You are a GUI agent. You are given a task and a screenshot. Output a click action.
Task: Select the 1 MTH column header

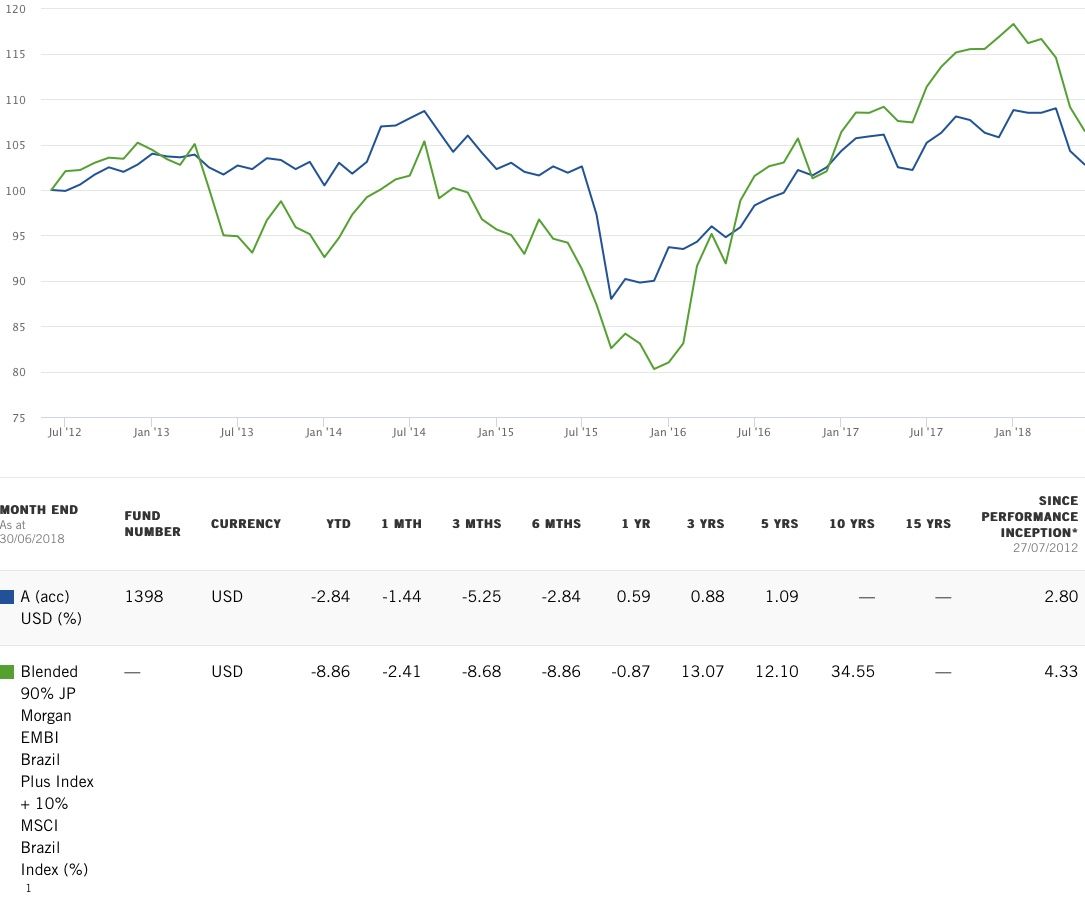[401, 524]
